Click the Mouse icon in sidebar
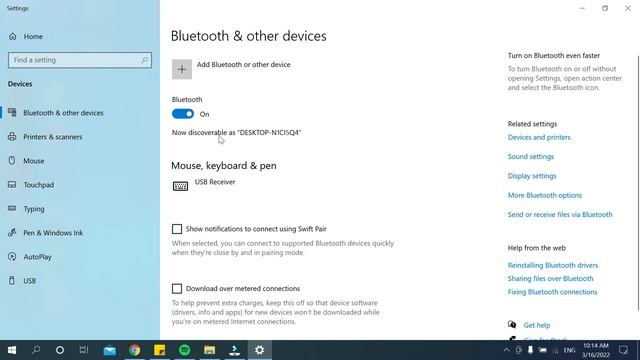The height and width of the screenshot is (360, 640). pos(12,160)
